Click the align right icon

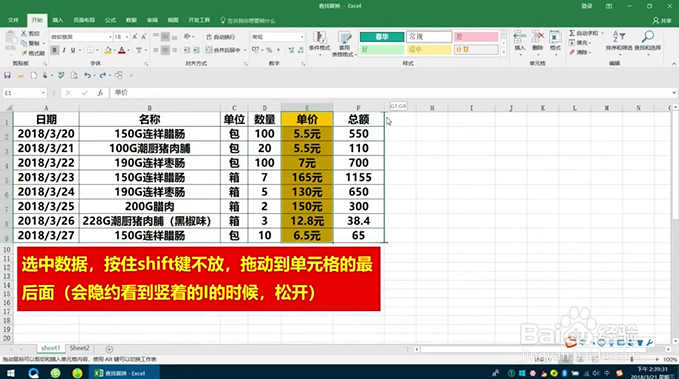(x=175, y=50)
